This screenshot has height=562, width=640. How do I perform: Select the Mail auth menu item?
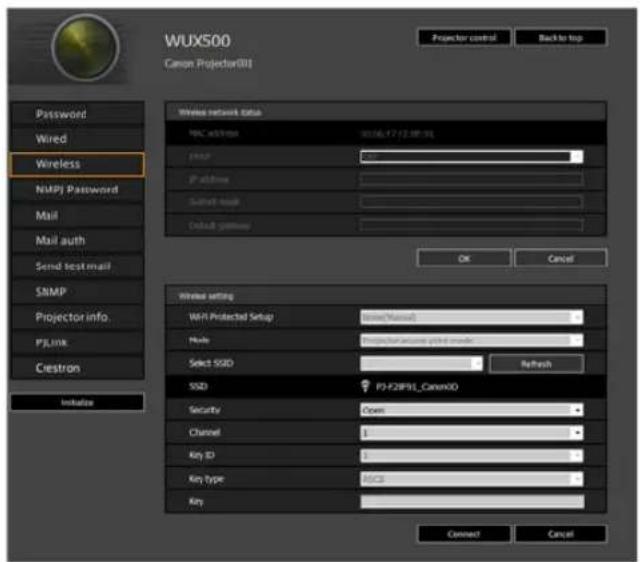77,241
